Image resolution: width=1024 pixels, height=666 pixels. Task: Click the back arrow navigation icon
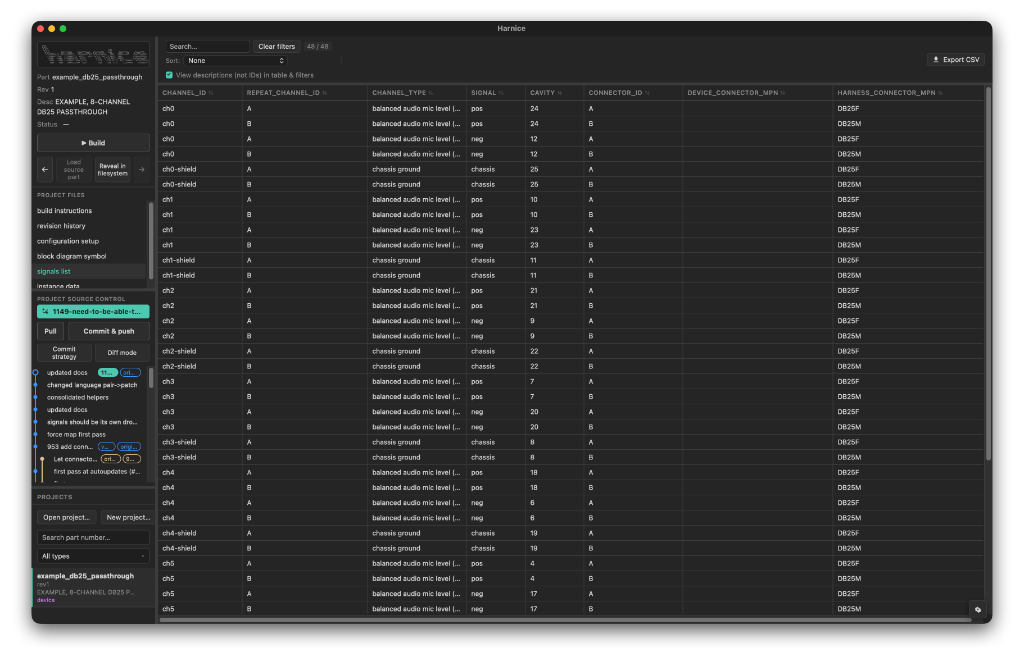[45, 170]
